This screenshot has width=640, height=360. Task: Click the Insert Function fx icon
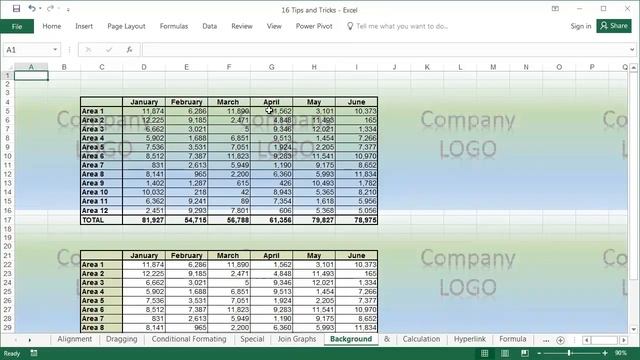[x=129, y=50]
